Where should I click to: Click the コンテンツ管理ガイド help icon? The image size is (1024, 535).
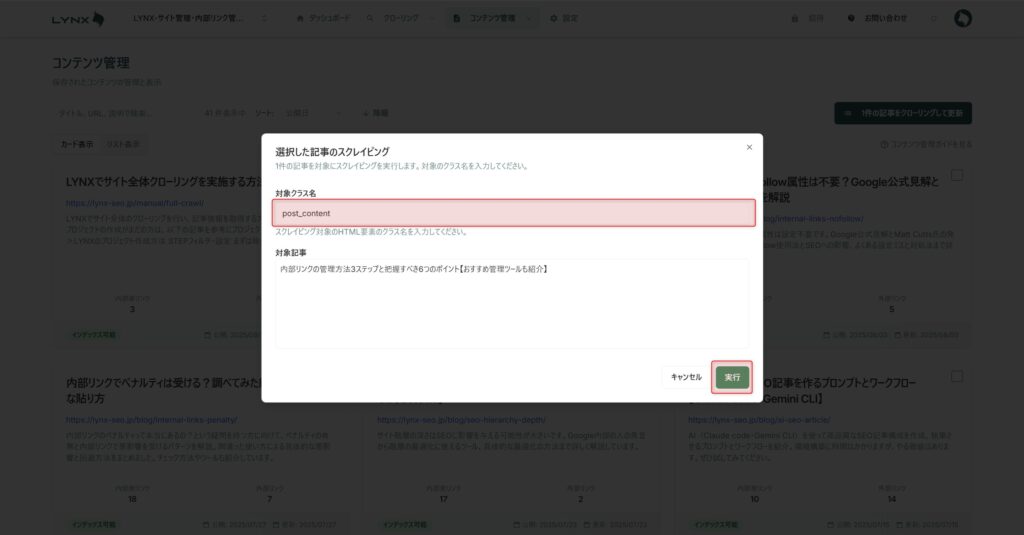coord(884,144)
